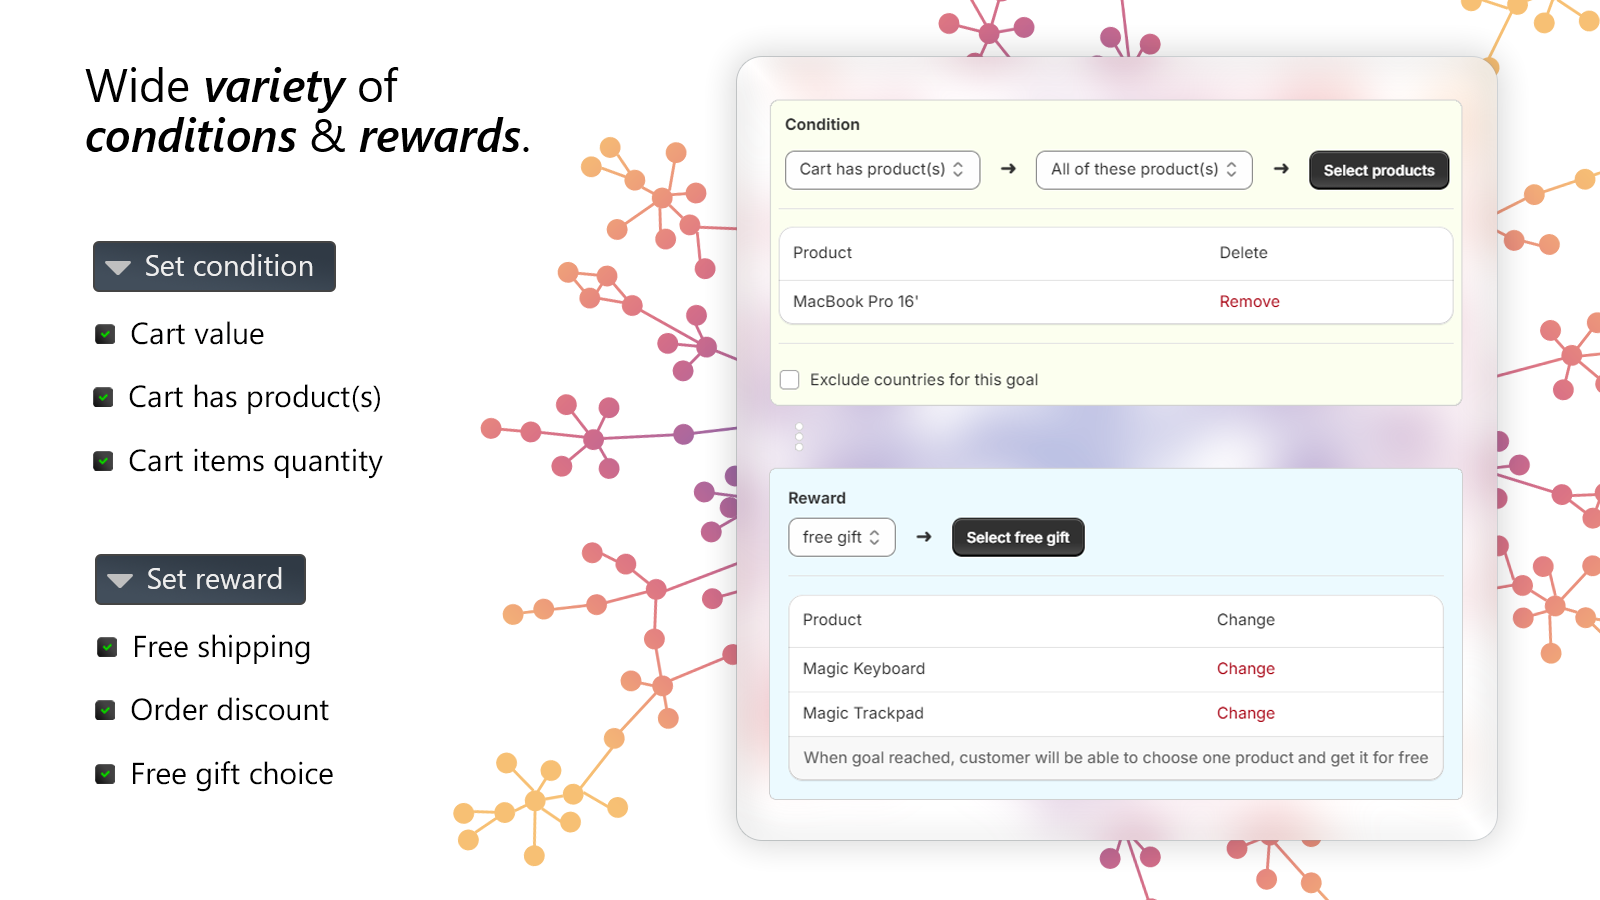Expand the 'Set reward' dropdown button
Image resolution: width=1600 pixels, height=900 pixels.
point(199,579)
